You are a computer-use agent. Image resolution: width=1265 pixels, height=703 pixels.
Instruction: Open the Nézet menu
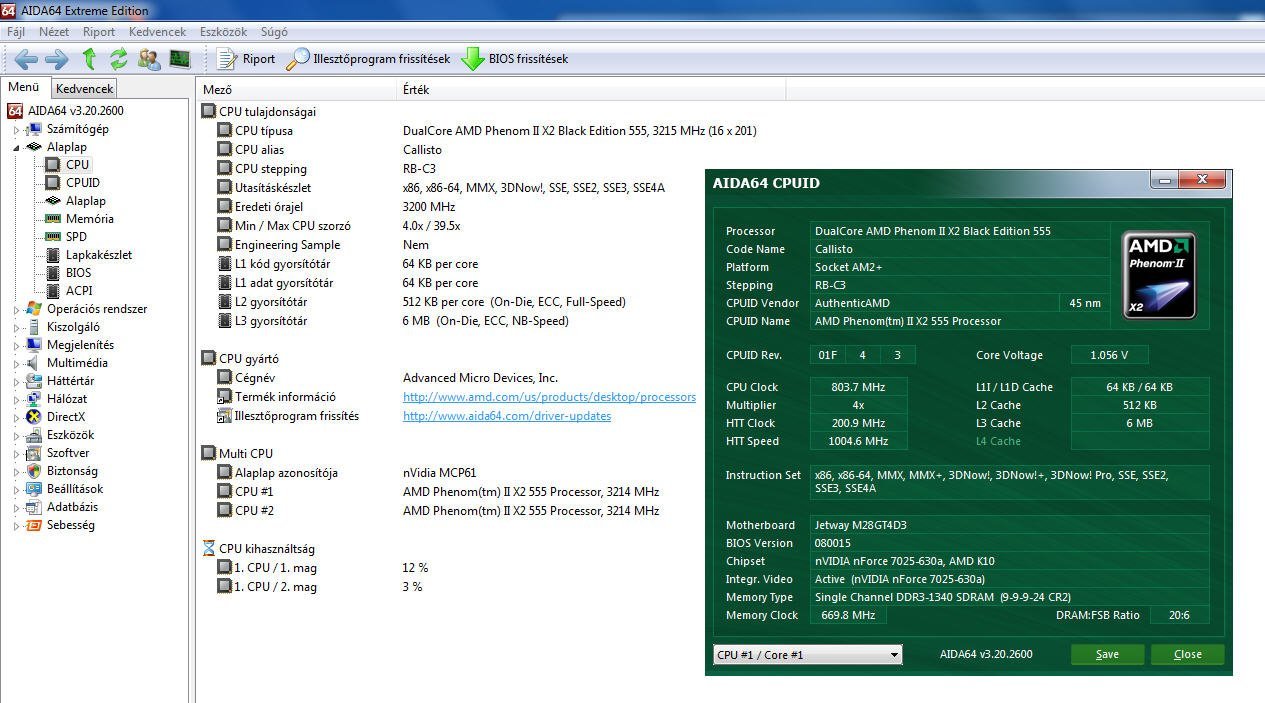(54, 32)
